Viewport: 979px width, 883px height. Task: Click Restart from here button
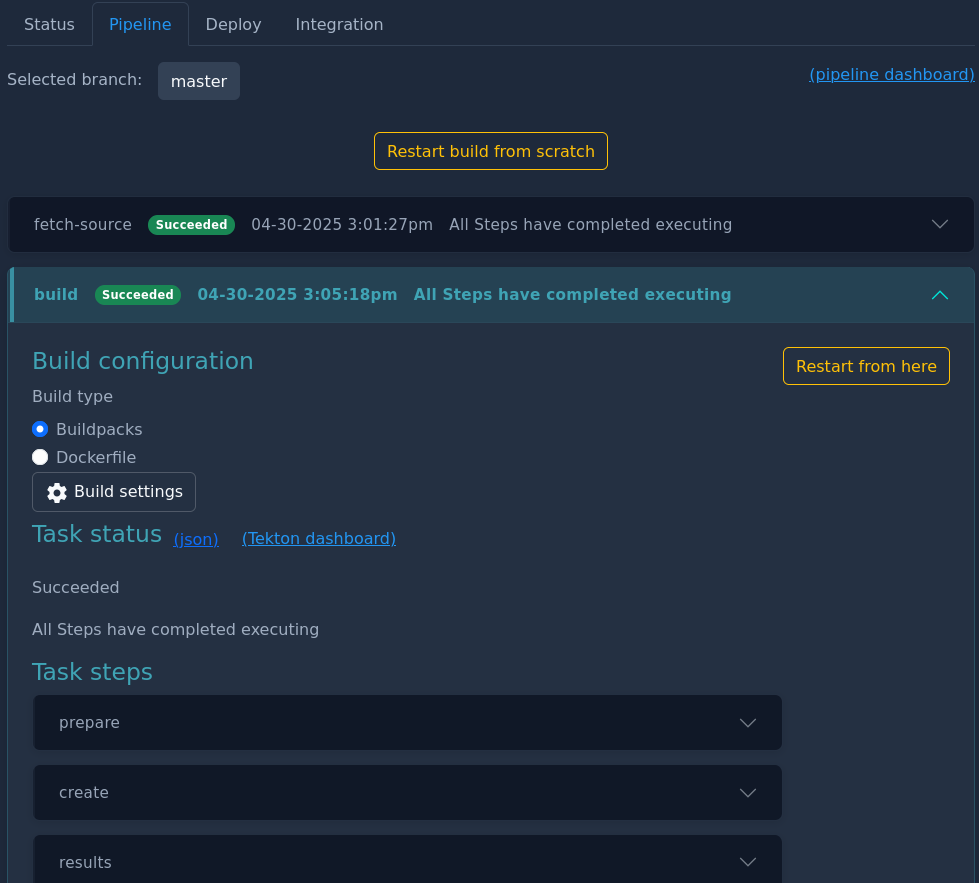866,366
